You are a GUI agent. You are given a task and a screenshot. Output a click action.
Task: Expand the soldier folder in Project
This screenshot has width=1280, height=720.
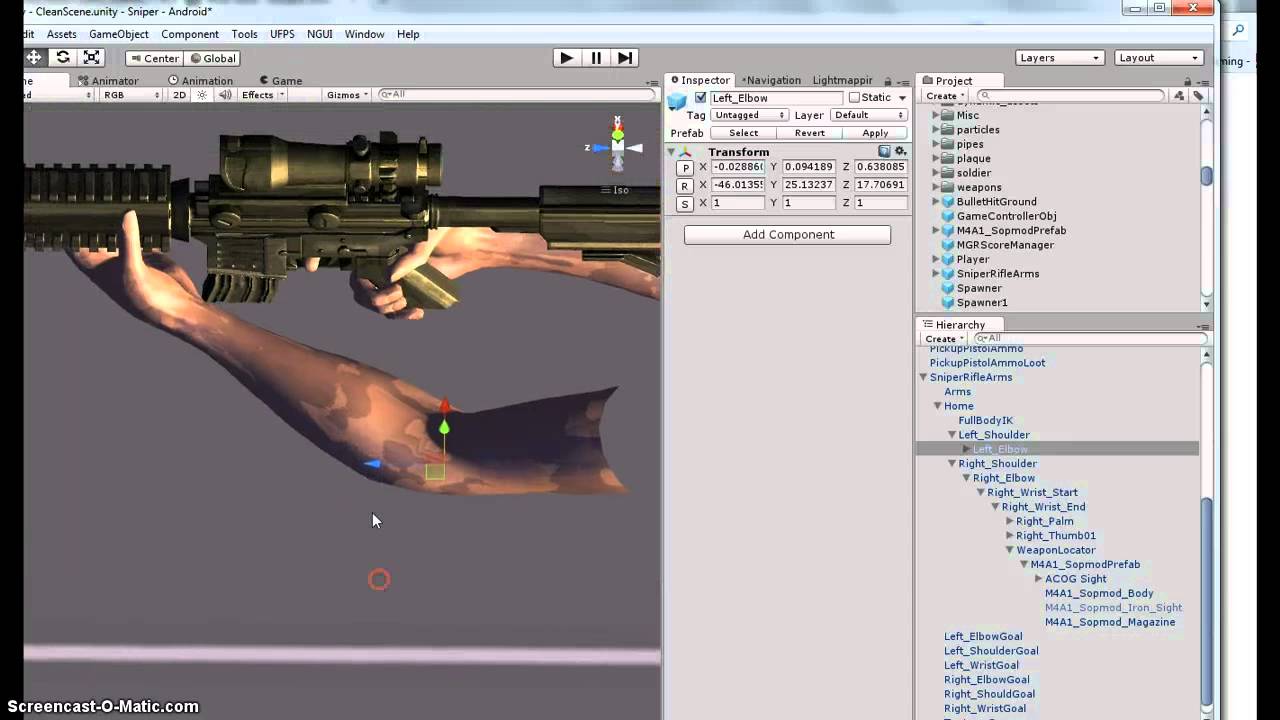(x=936, y=173)
